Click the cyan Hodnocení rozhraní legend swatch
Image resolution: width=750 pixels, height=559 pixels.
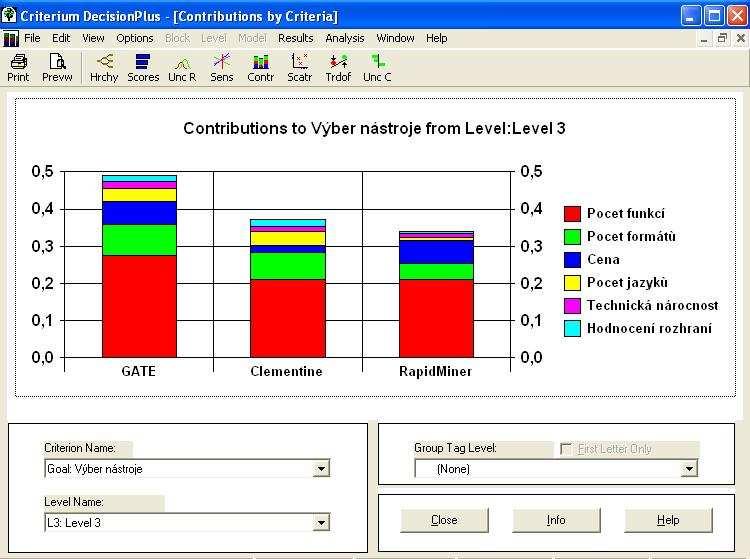573,329
